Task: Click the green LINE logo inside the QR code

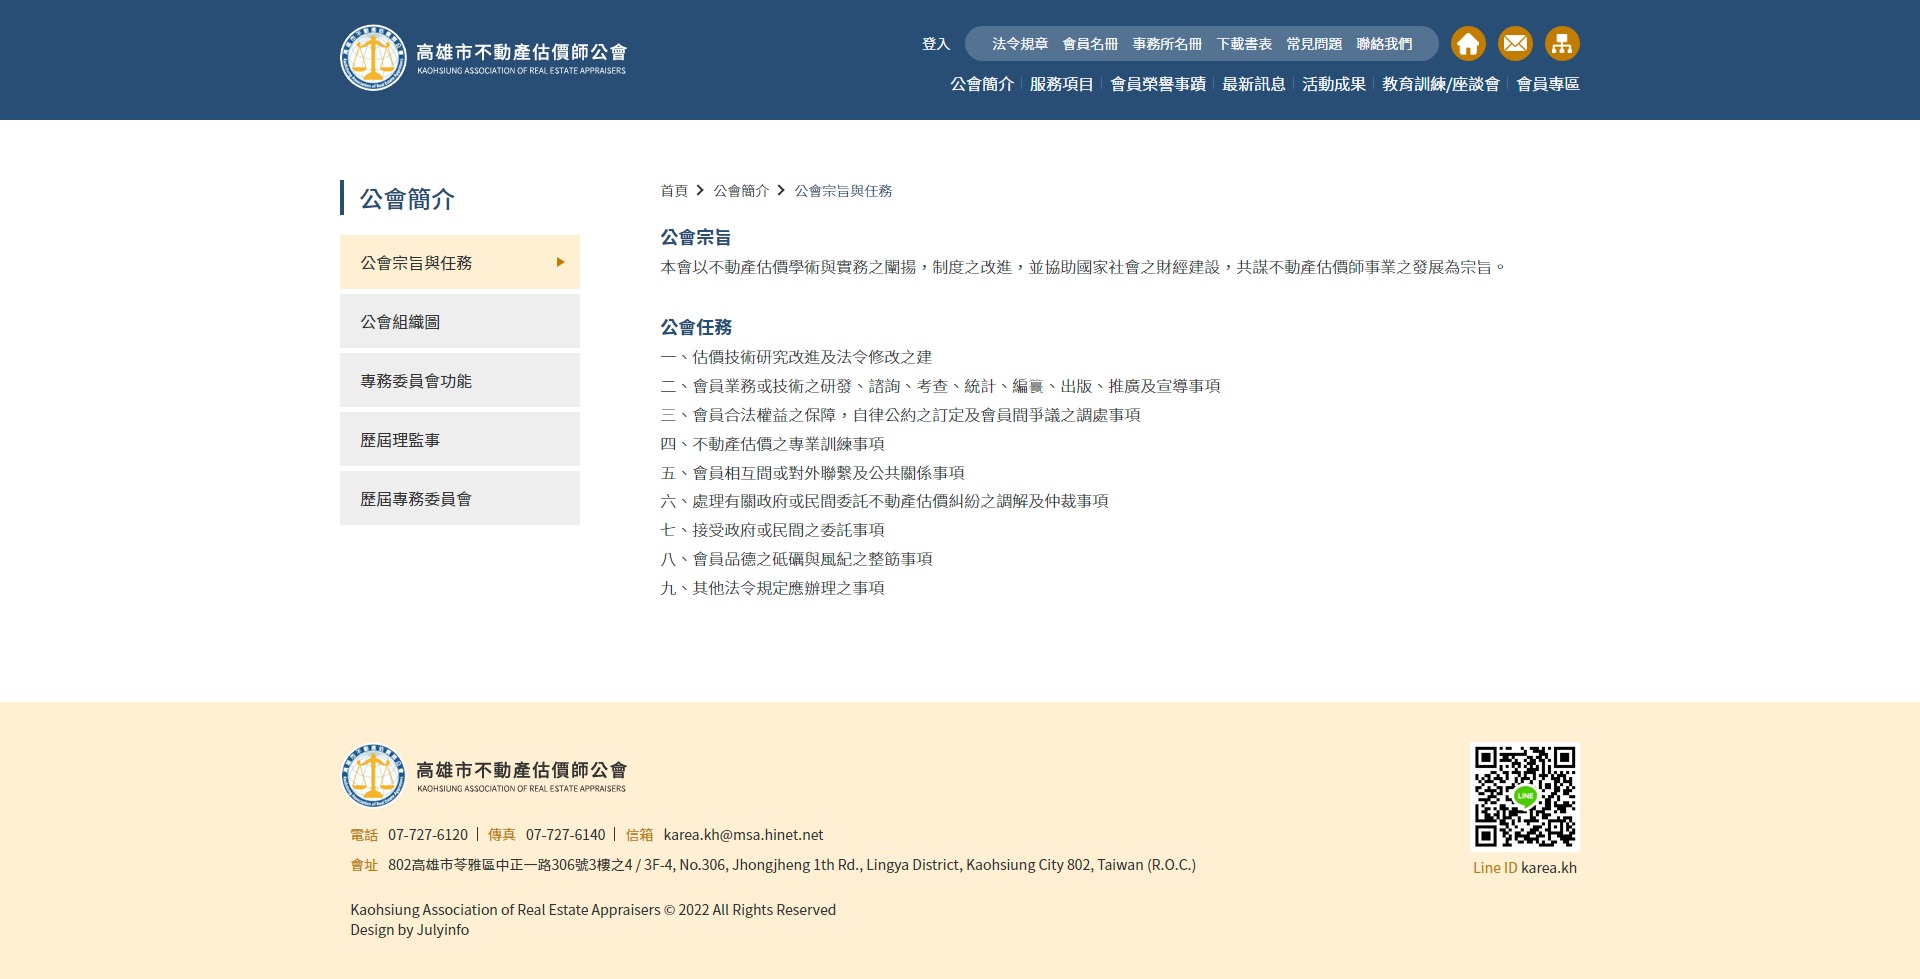Action: (1524, 797)
